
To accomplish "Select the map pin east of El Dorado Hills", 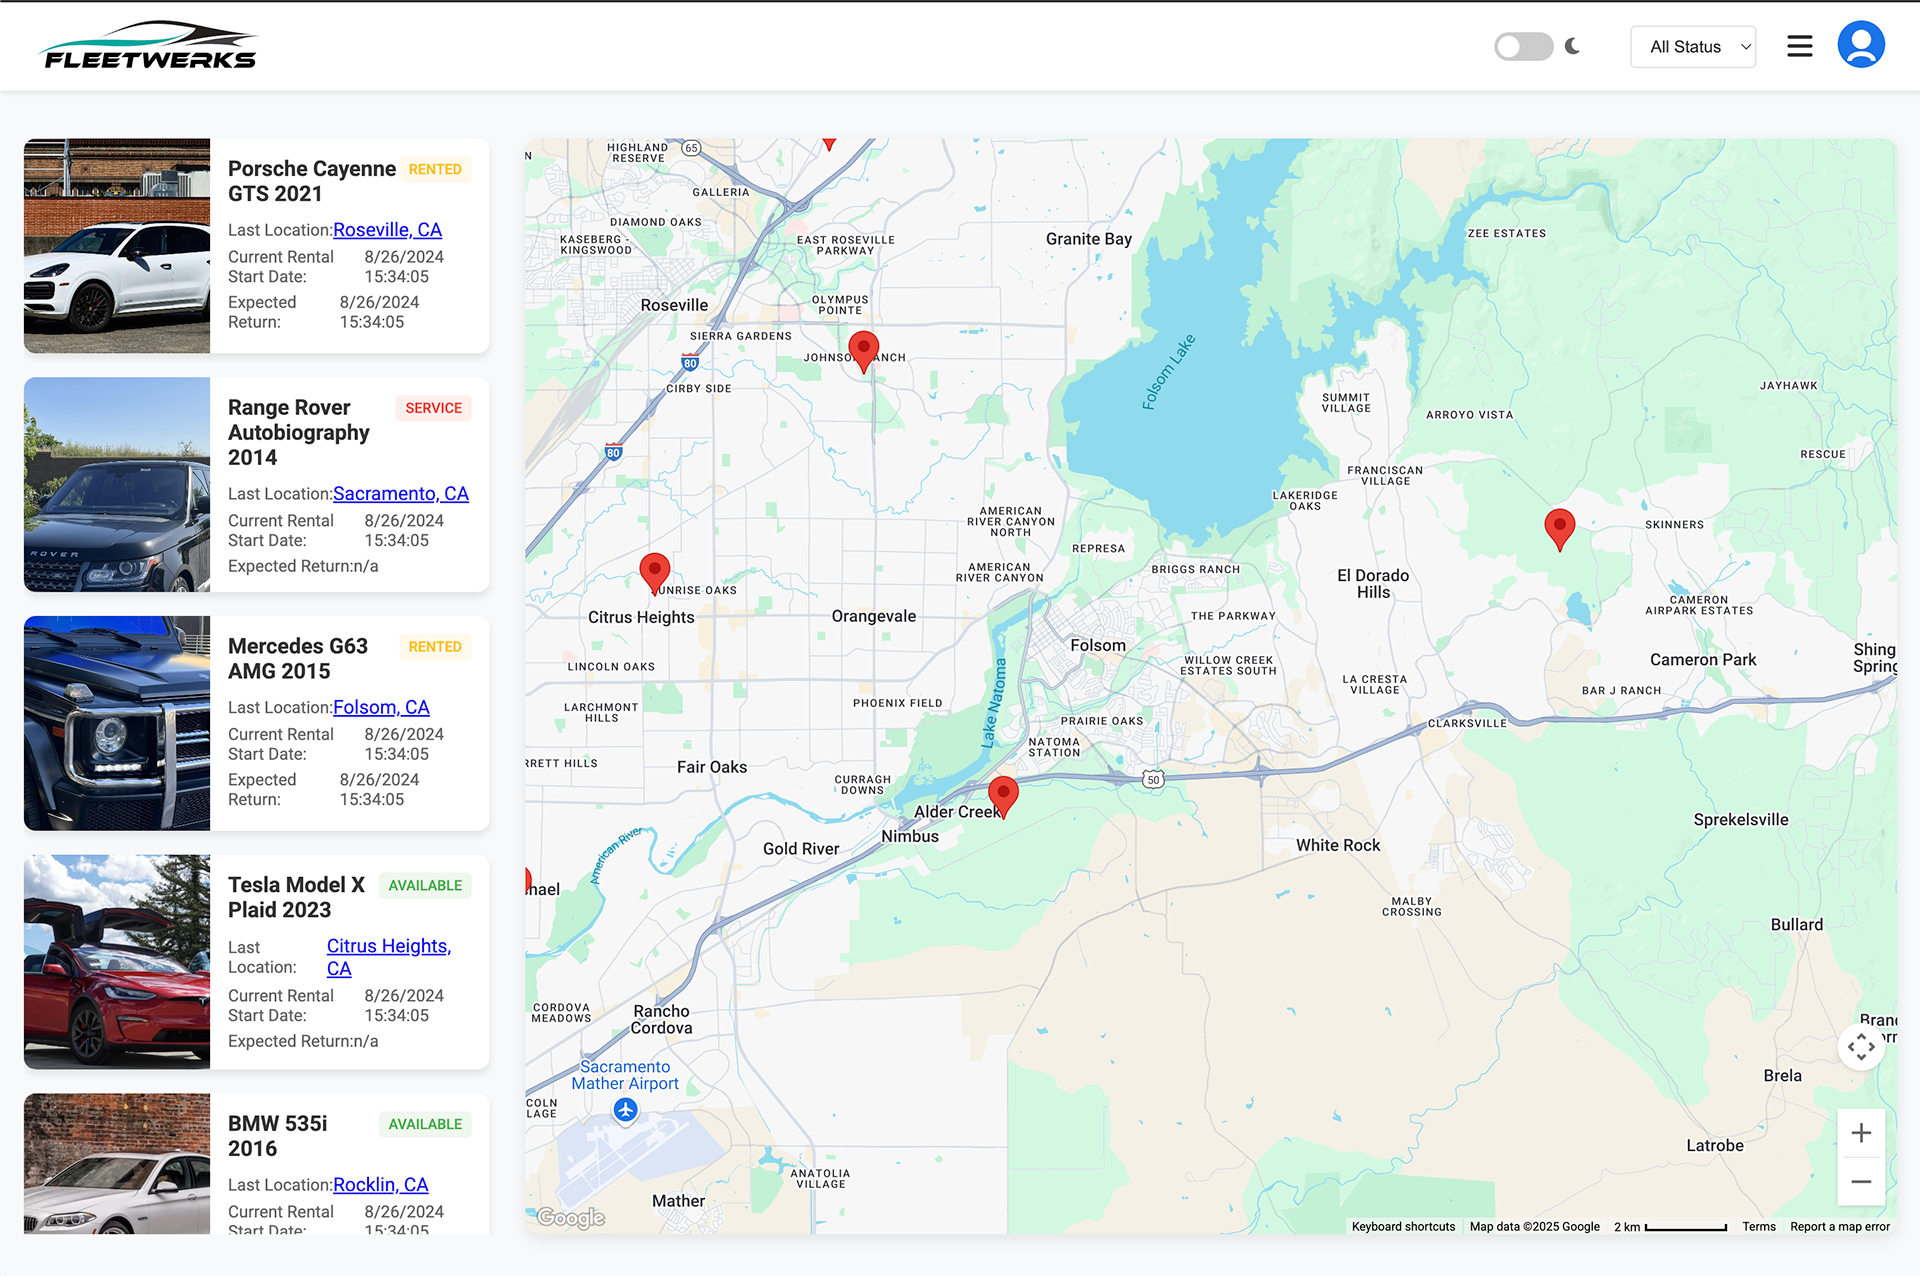I will 1559,529.
